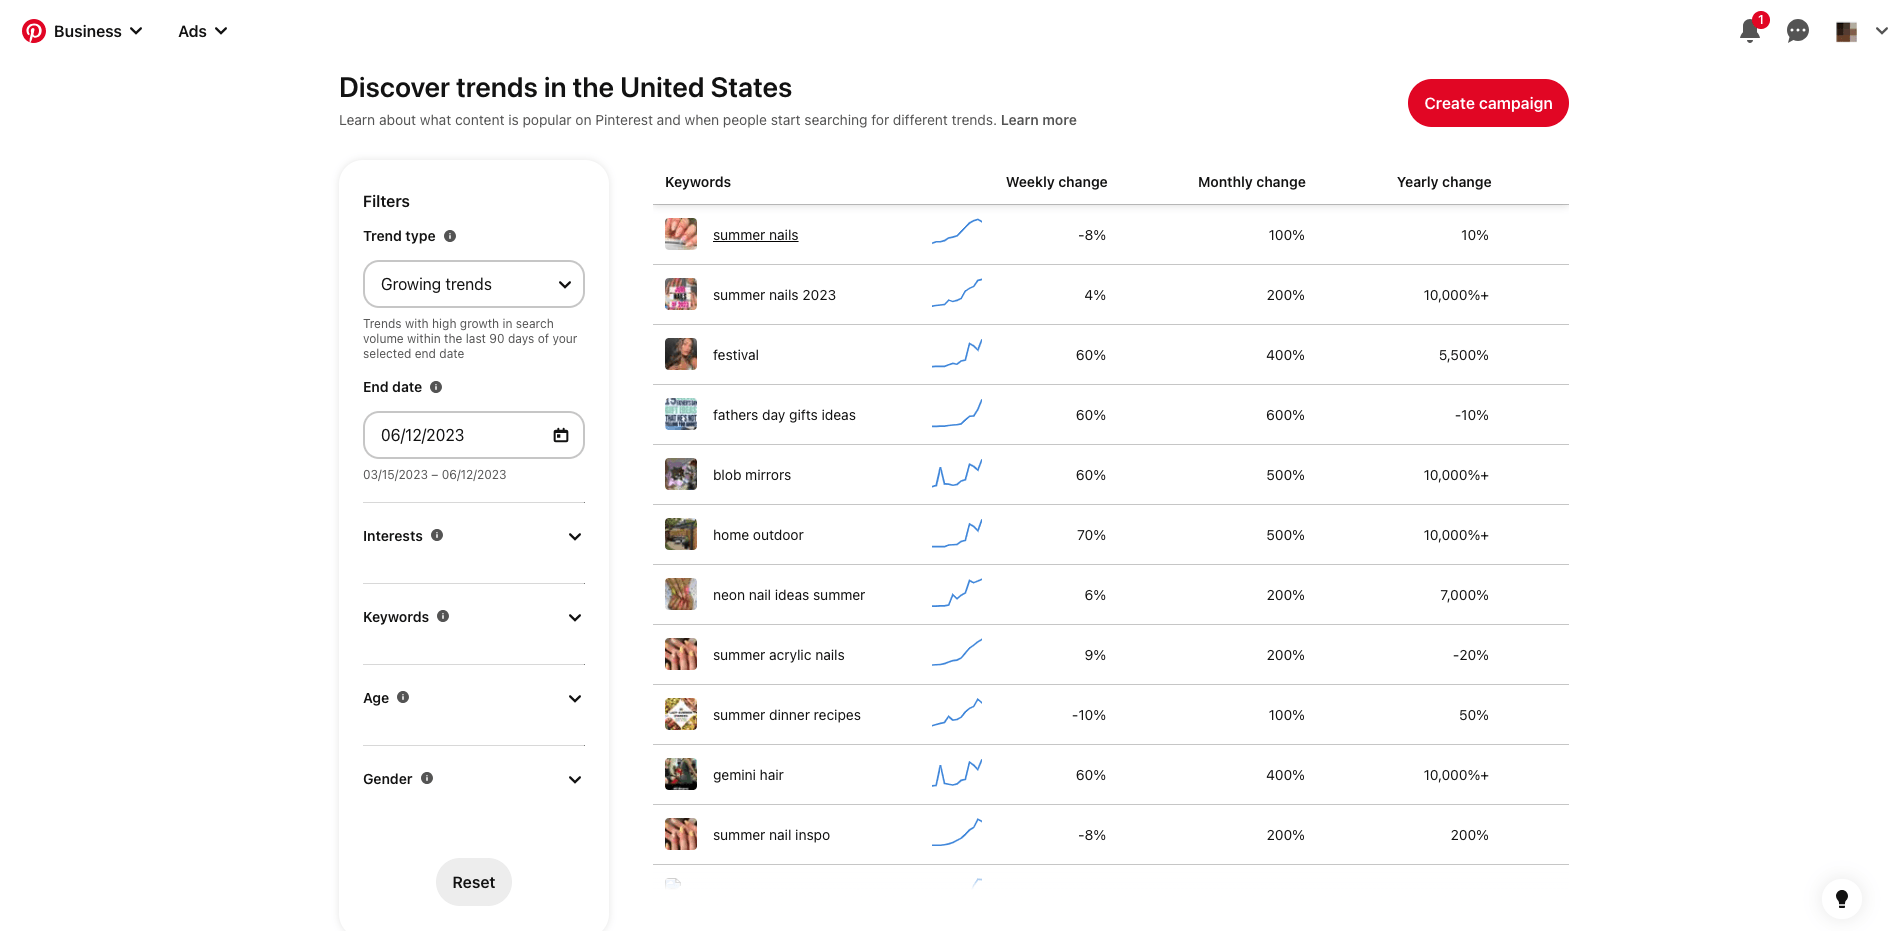Click the Trend type info icon
1895x931 pixels.
(449, 236)
